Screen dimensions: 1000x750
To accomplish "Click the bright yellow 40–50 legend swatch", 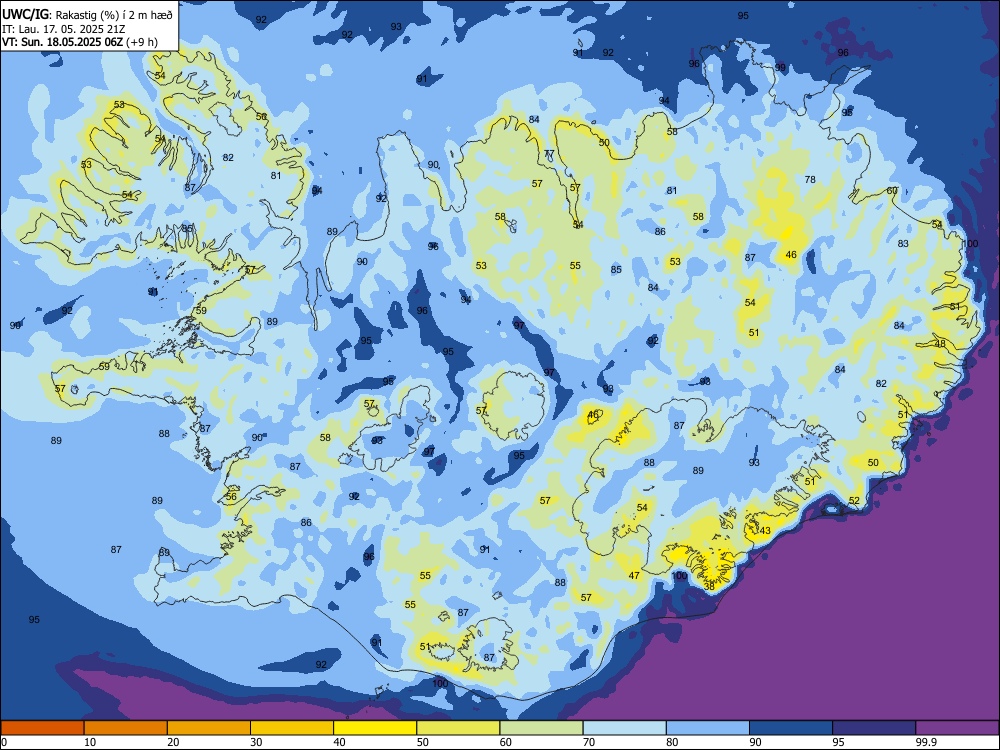I will click(375, 728).
